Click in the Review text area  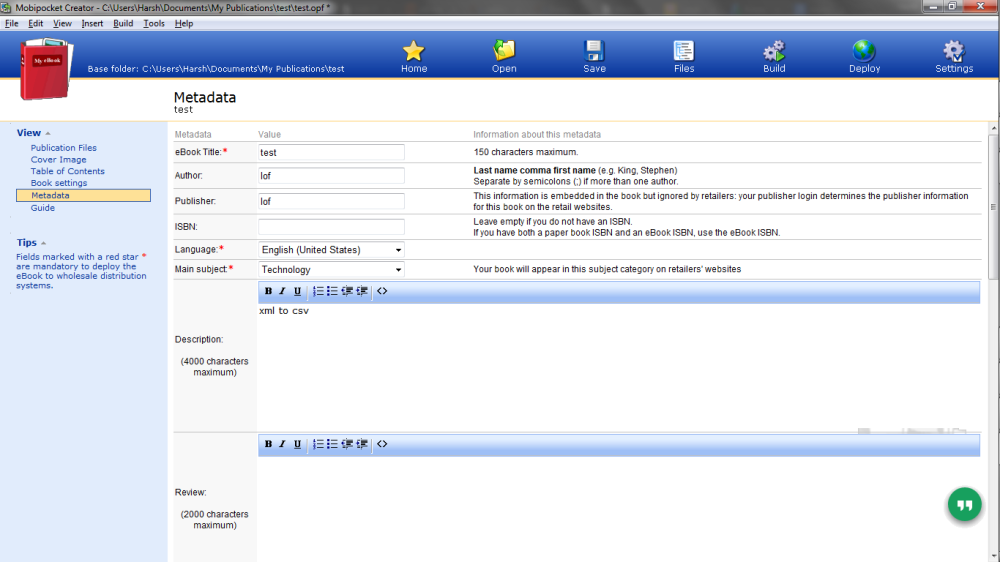619,509
